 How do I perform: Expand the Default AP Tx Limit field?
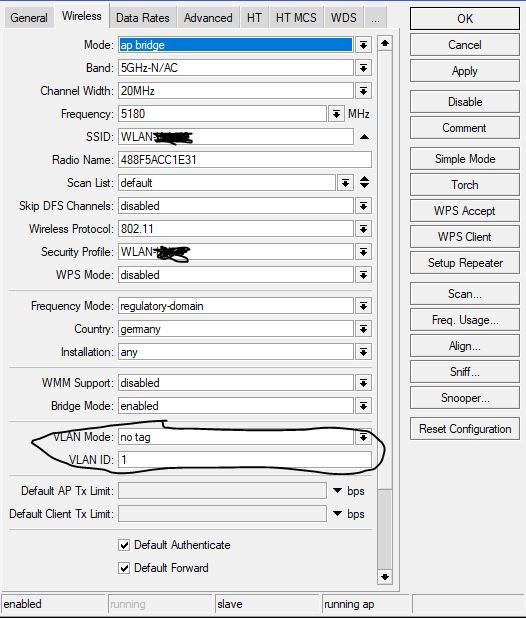coord(337,491)
